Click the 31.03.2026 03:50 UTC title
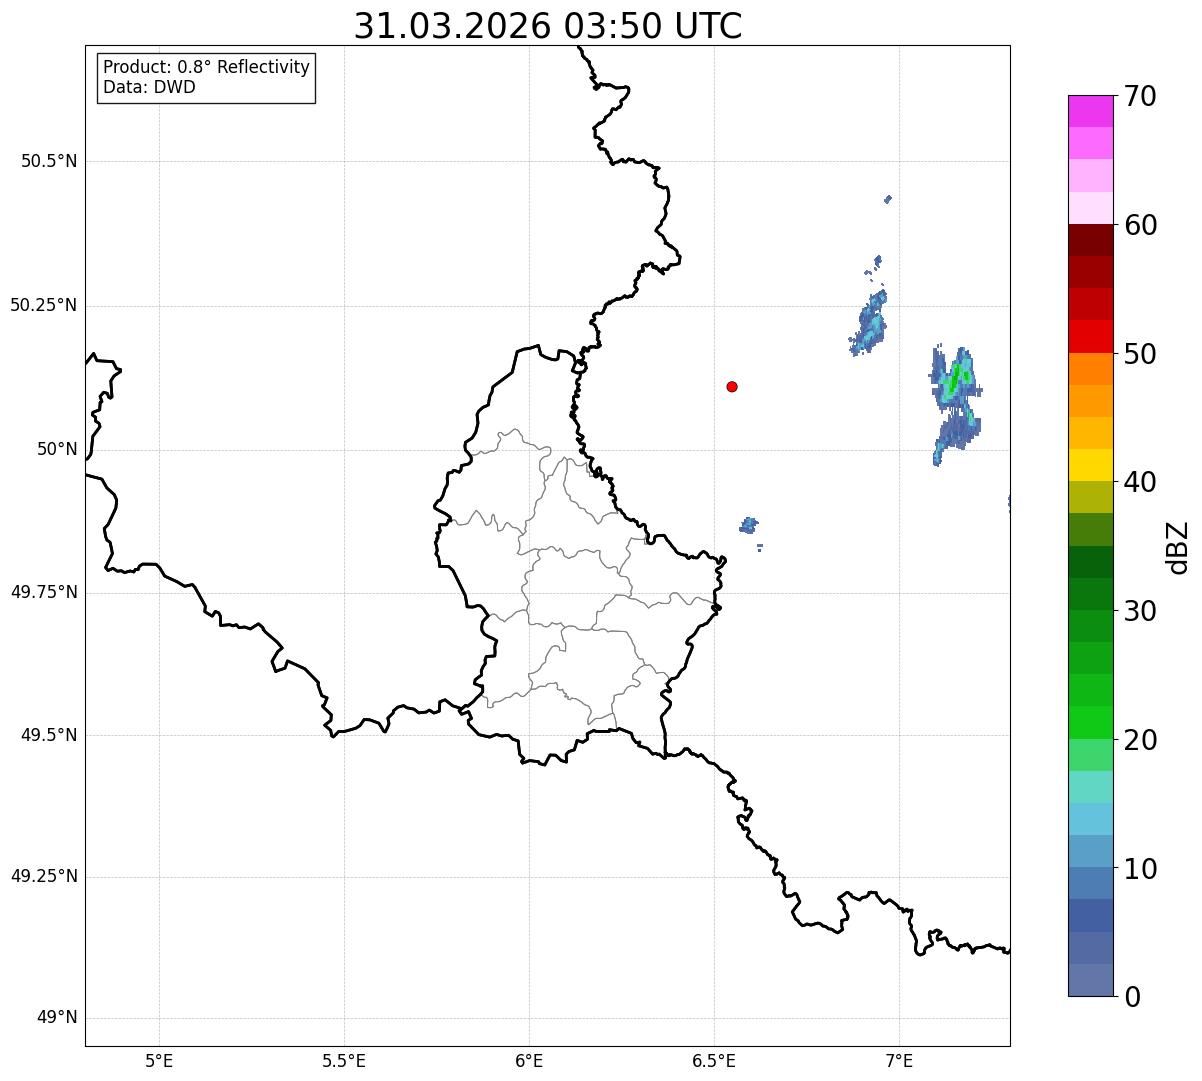This screenshot has width=1202, height=1081. pyautogui.click(x=548, y=26)
